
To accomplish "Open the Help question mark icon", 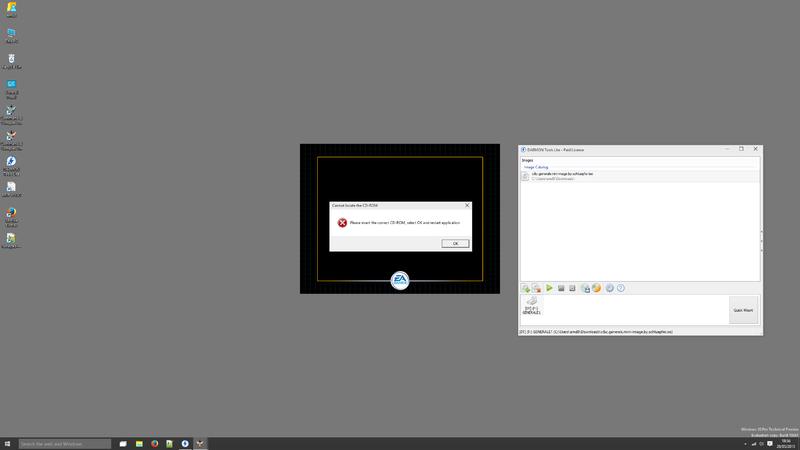I will click(621, 288).
